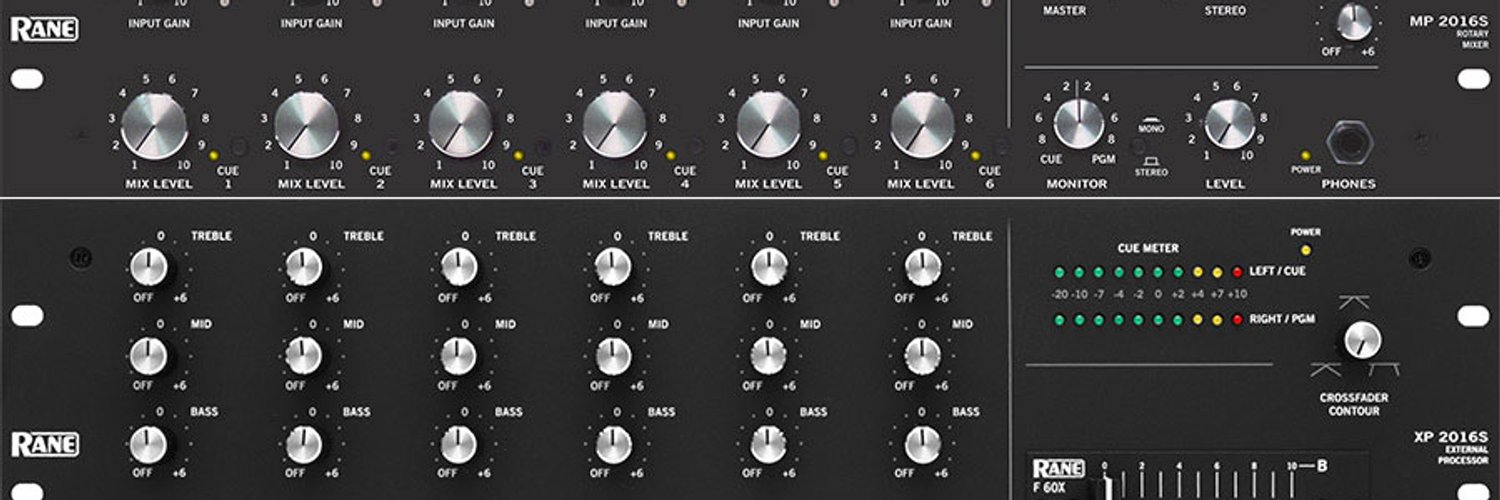Click channel 5 TREBLE knob
The image size is (1500, 500).
point(768,267)
